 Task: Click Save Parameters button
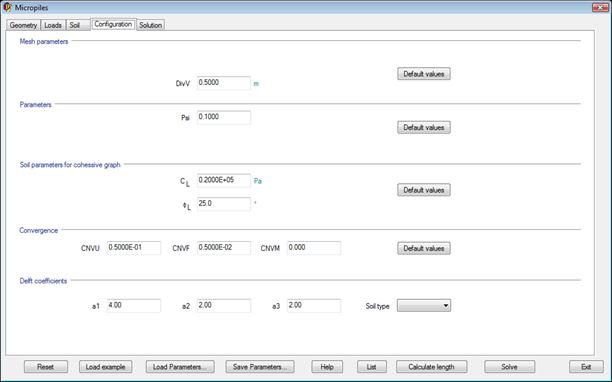260,367
